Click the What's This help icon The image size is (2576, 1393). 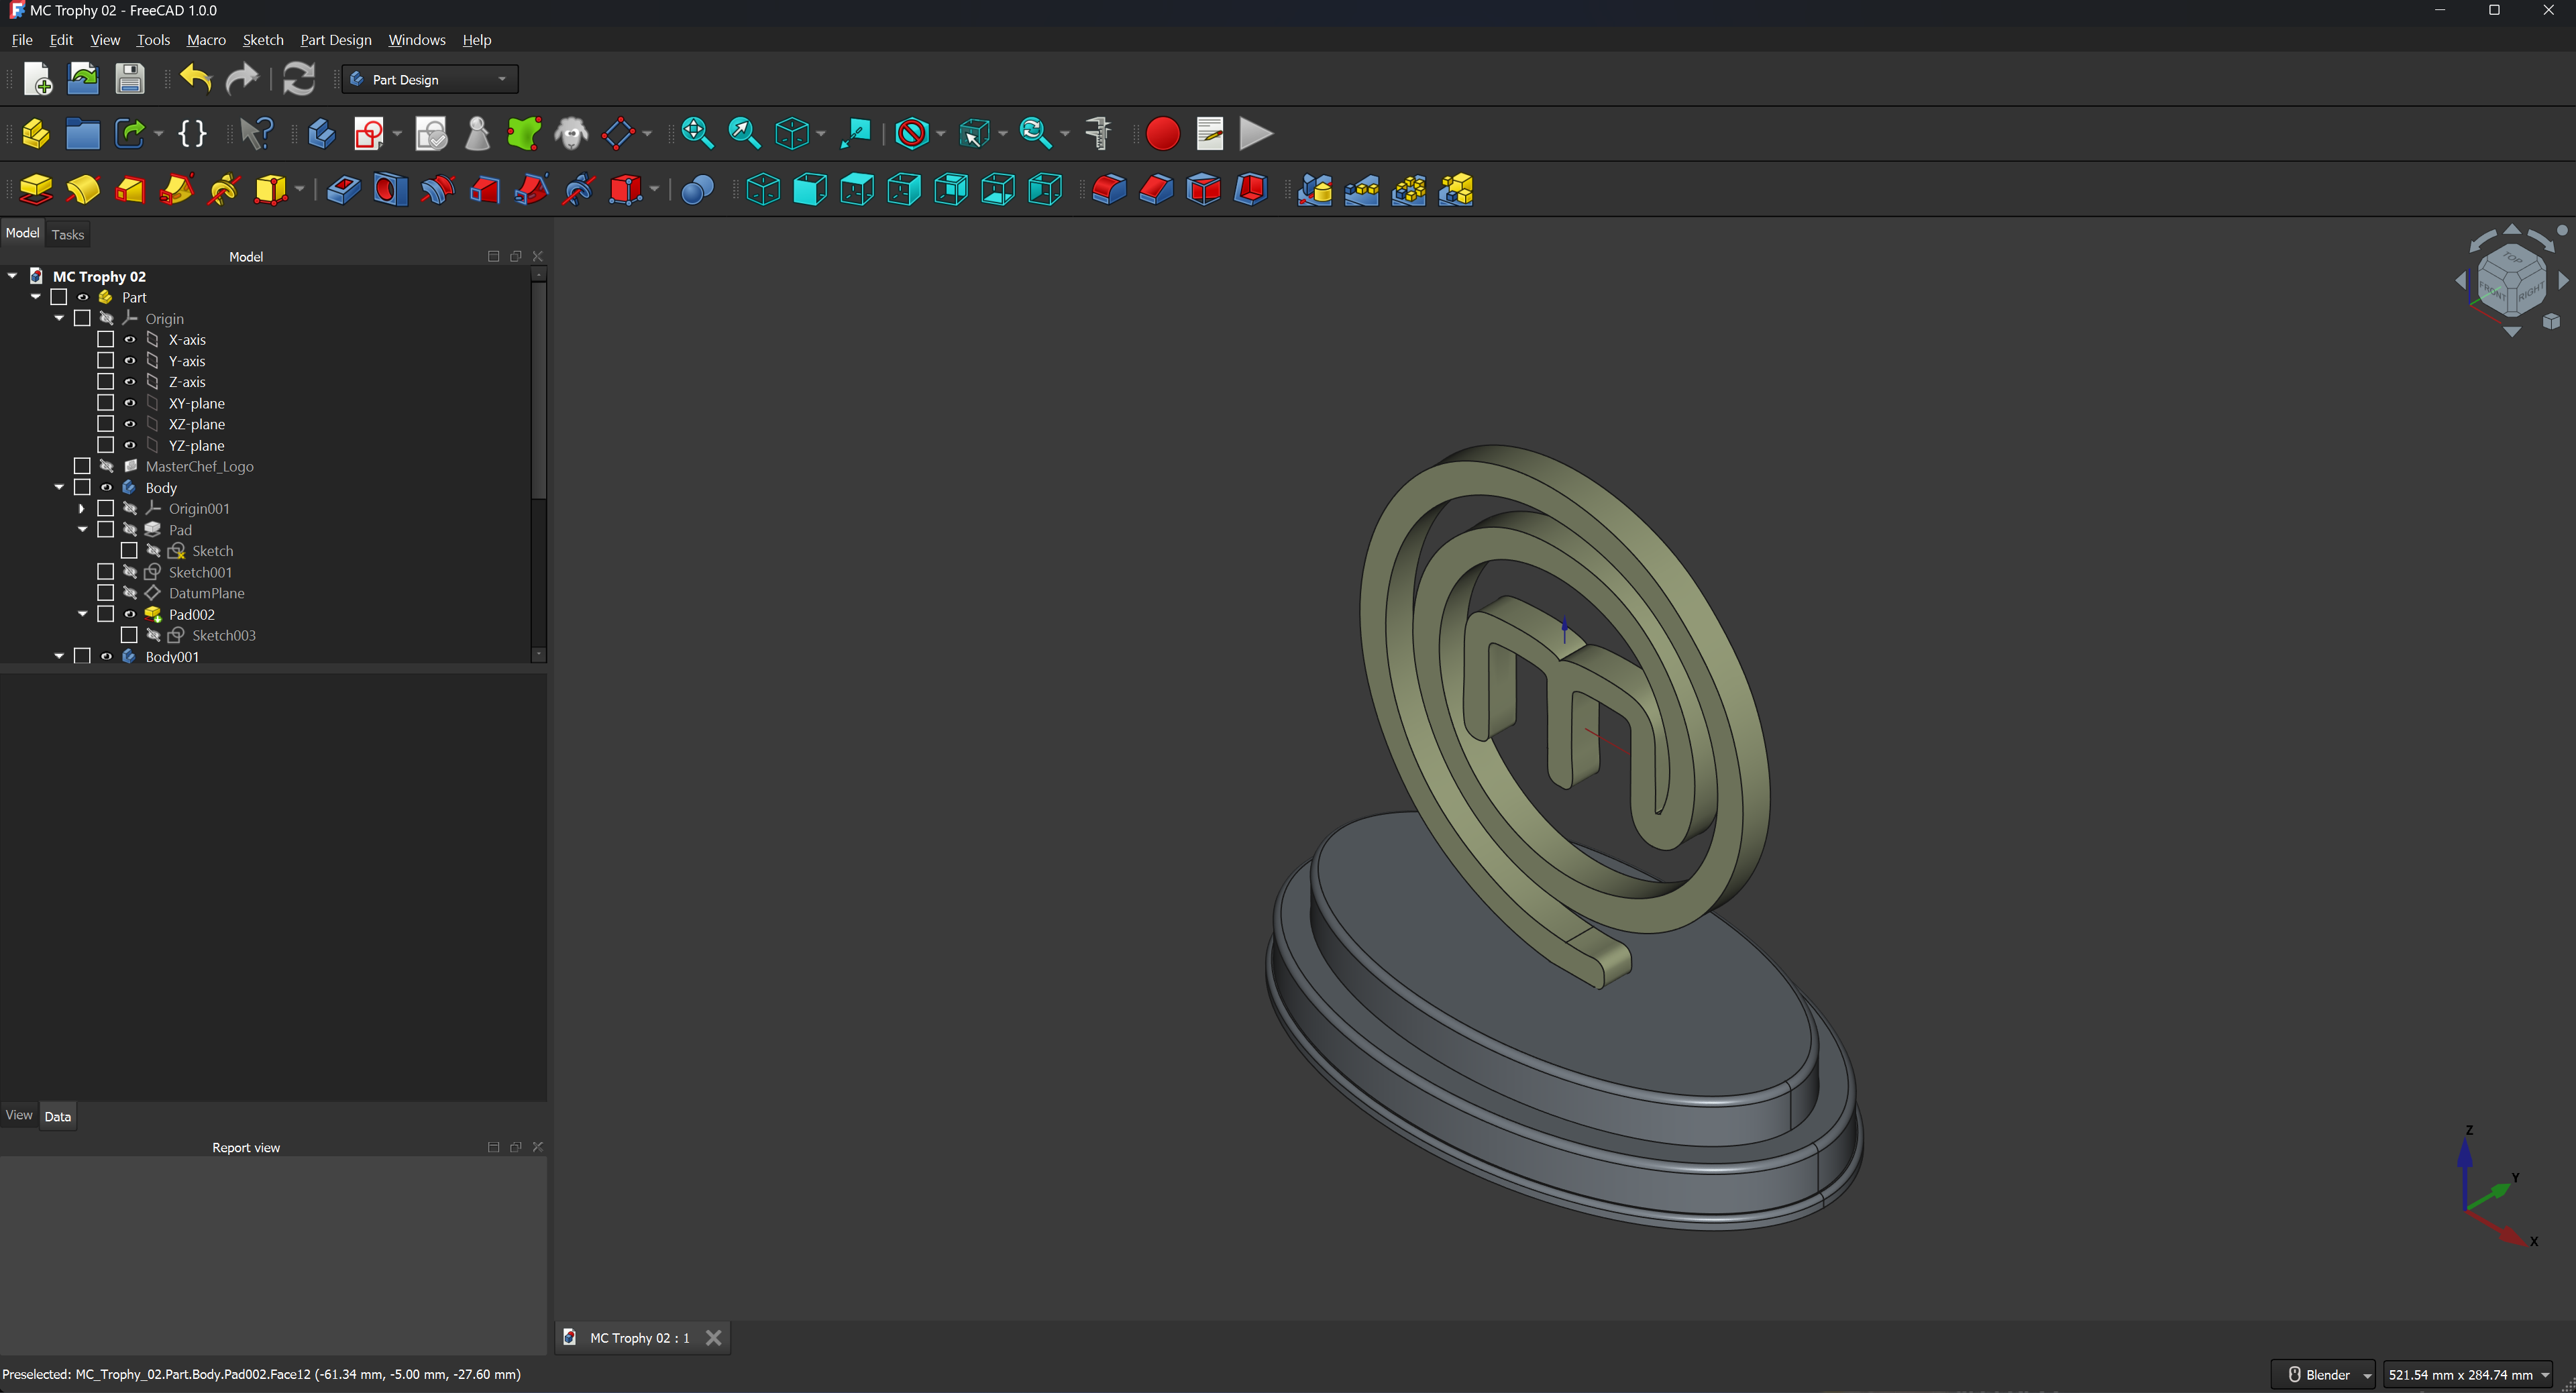click(257, 134)
